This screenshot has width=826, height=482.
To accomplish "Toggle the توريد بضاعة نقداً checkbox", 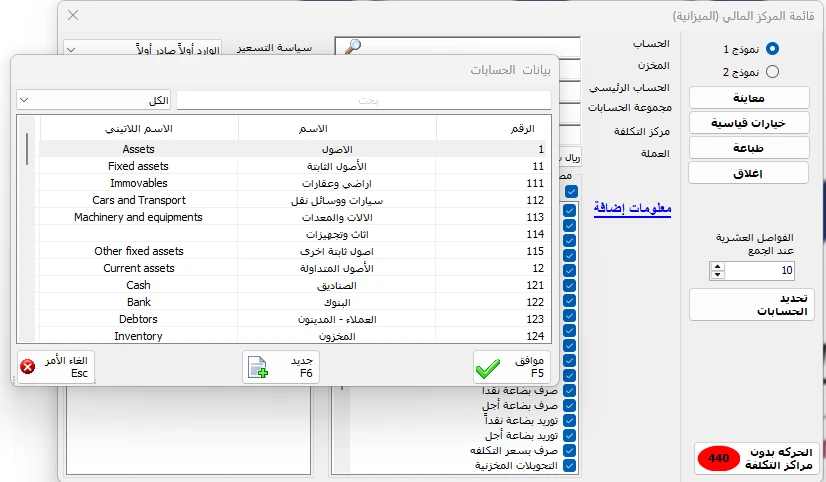I will coord(569,420).
